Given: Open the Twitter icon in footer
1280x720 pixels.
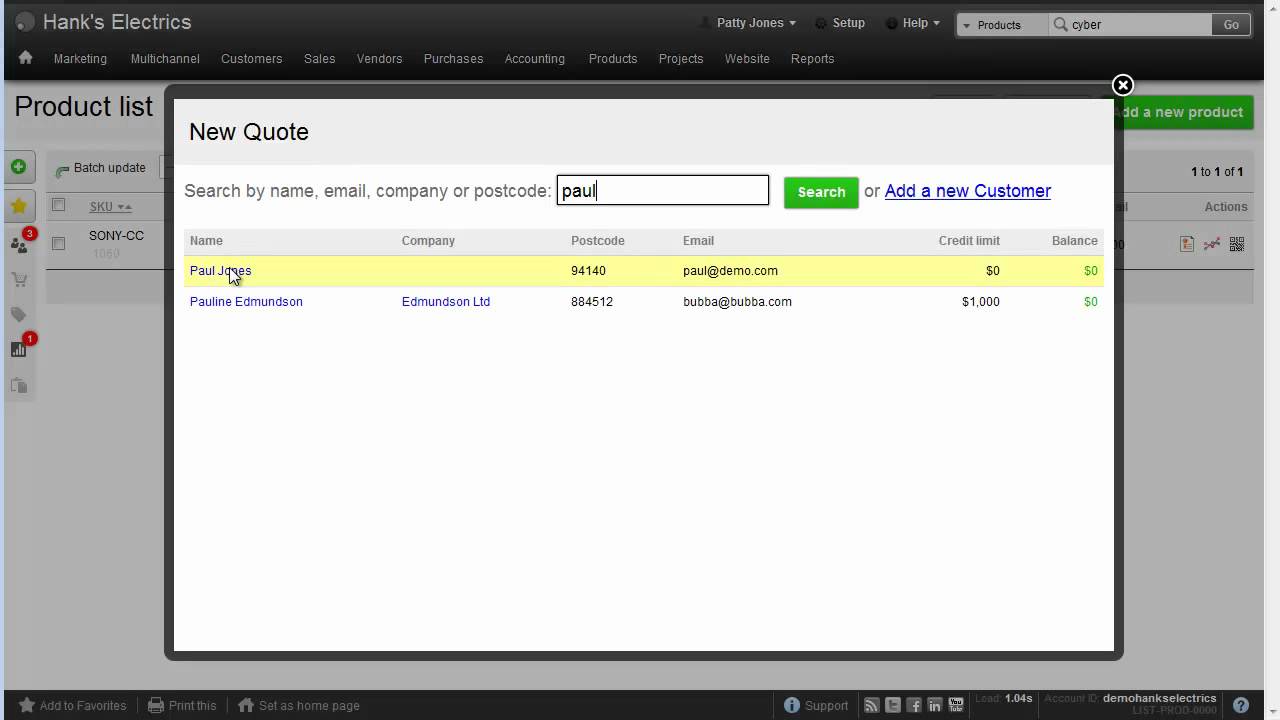Looking at the screenshot, I should (893, 705).
